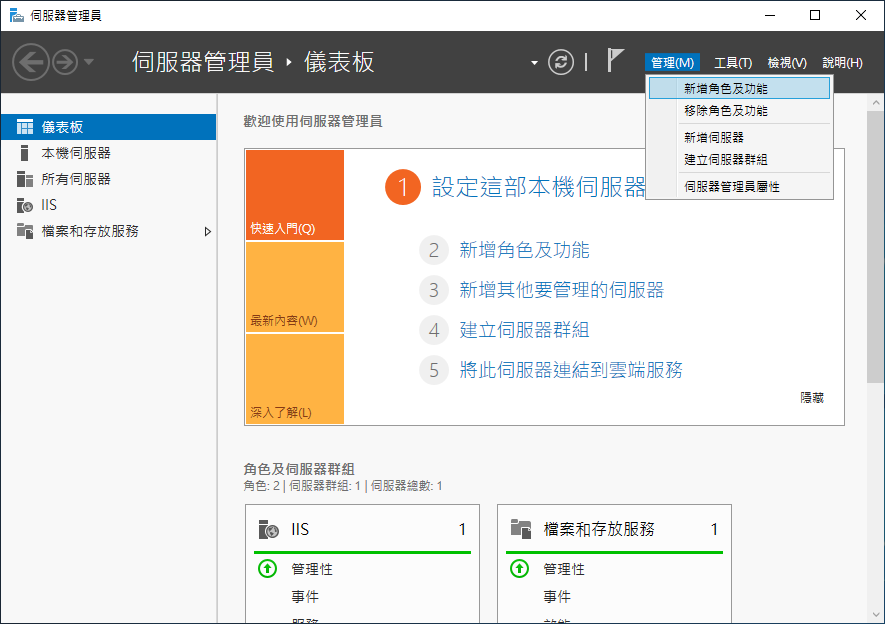Viewport: 885px width, 624px height.
Task: Open the navigation history dropdown arrow
Action: [89, 62]
